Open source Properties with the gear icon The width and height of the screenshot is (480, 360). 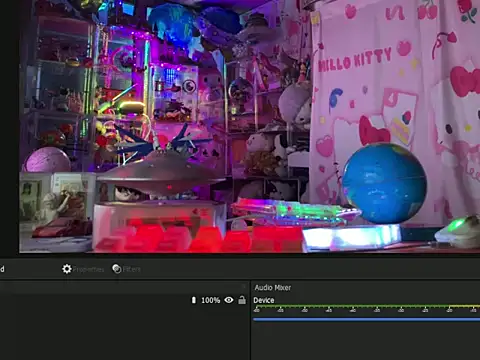(x=83, y=269)
